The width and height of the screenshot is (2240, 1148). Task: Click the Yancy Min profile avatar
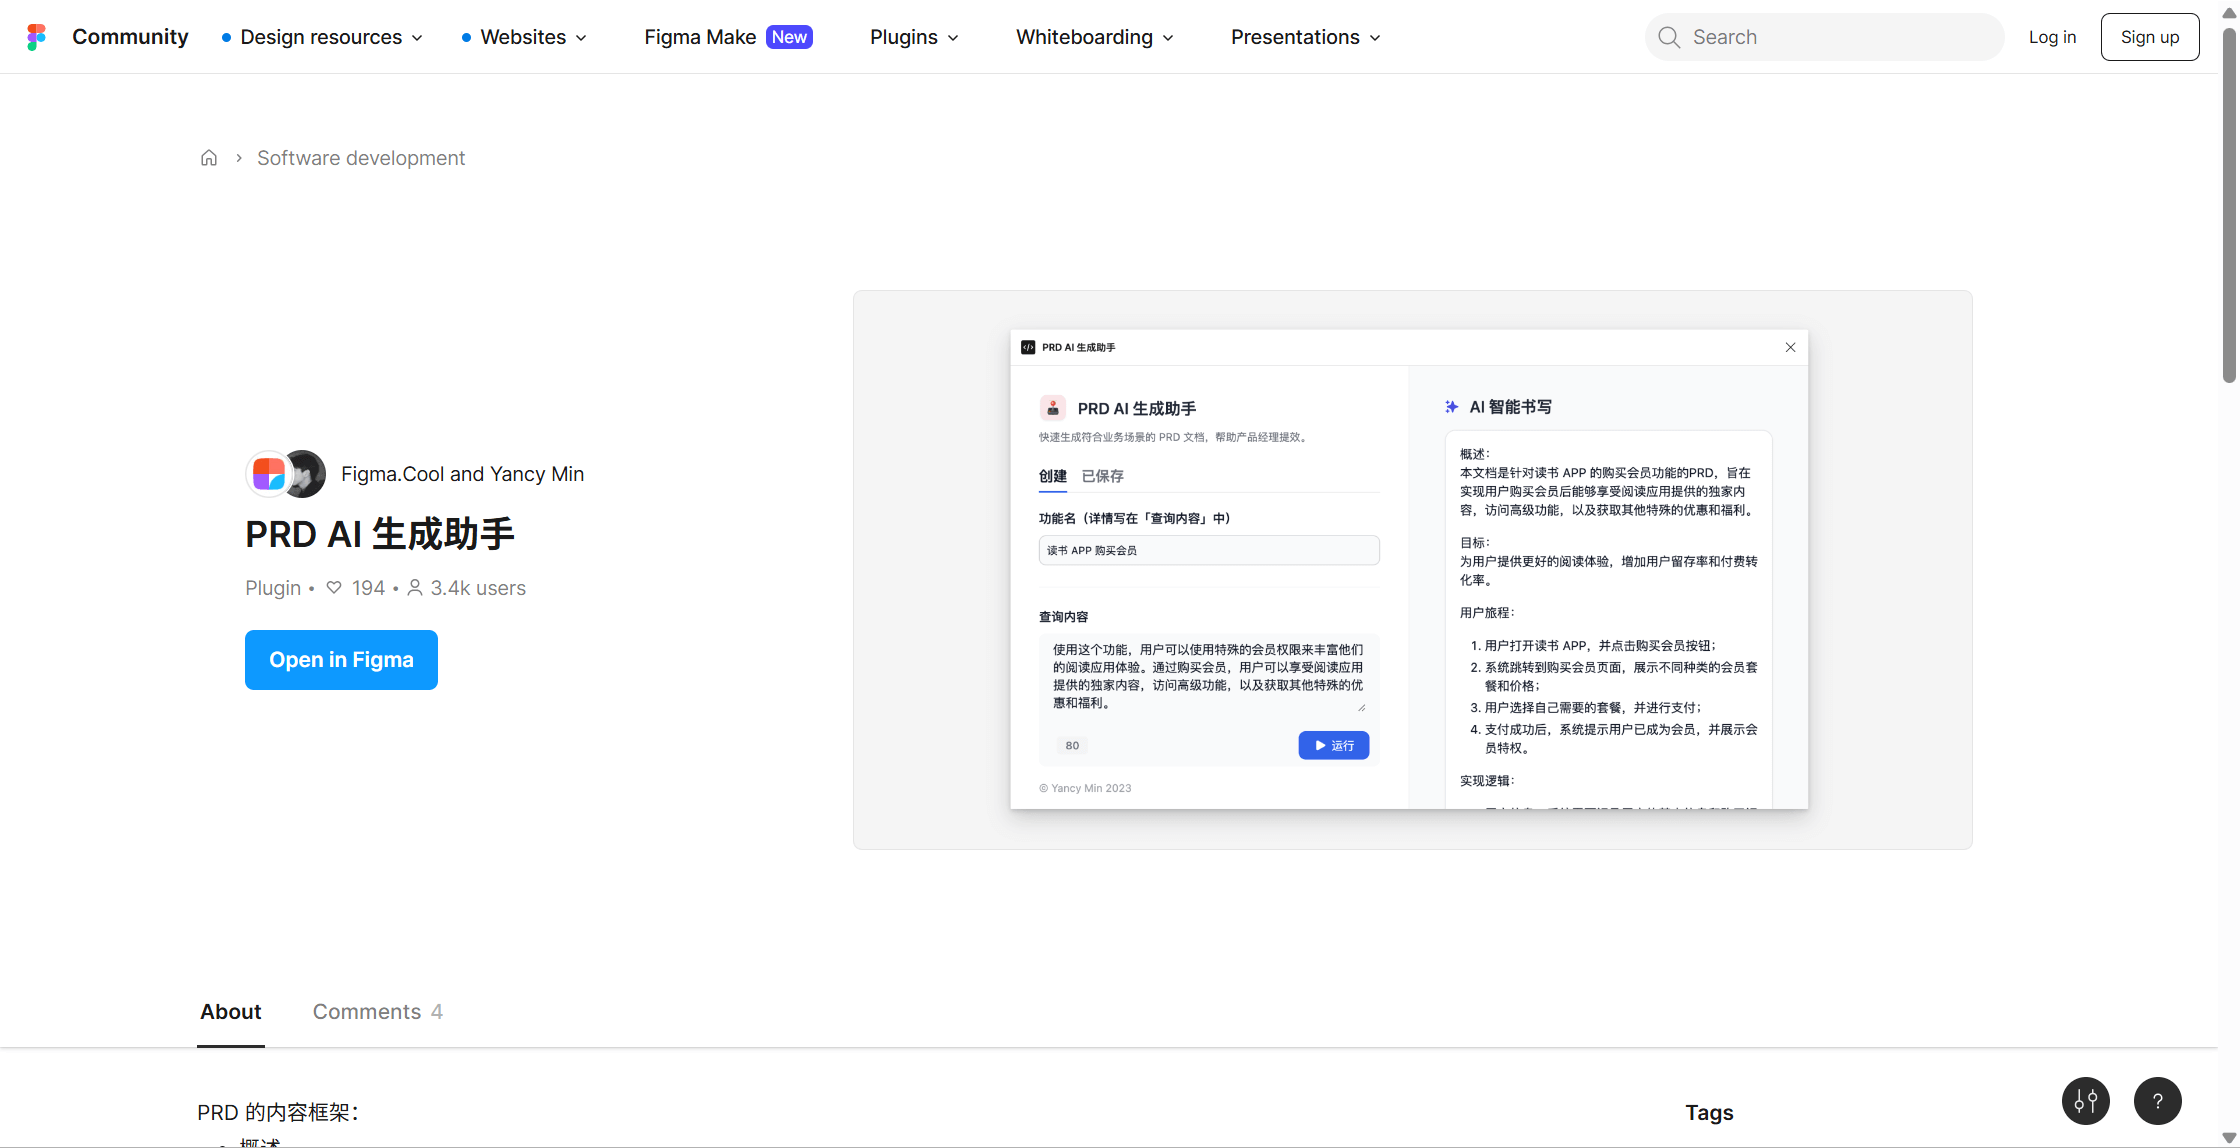pyautogui.click(x=306, y=474)
